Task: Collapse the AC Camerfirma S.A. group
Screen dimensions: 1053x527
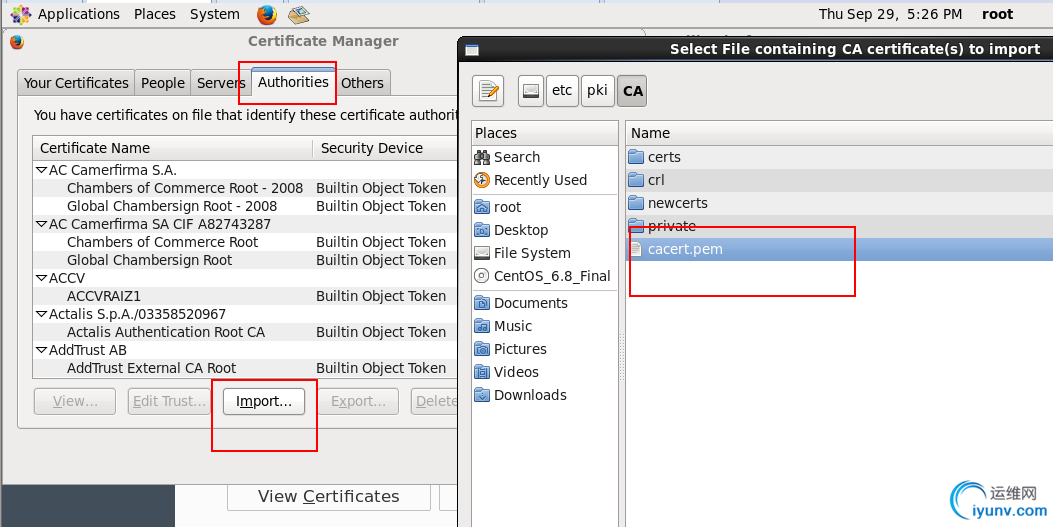Action: (42, 171)
